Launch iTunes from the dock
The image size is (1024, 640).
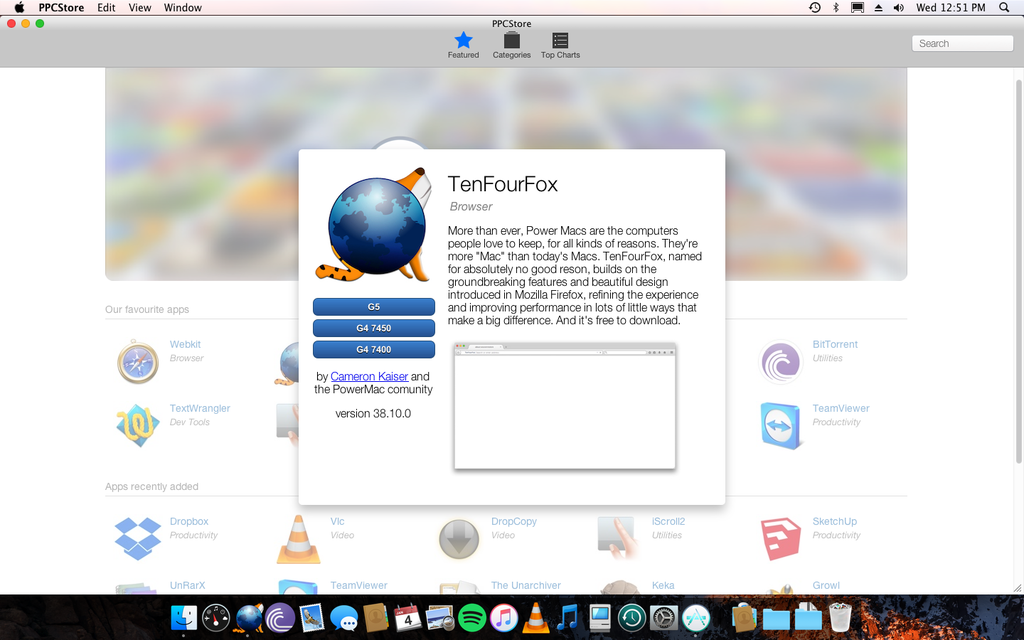coord(504,617)
